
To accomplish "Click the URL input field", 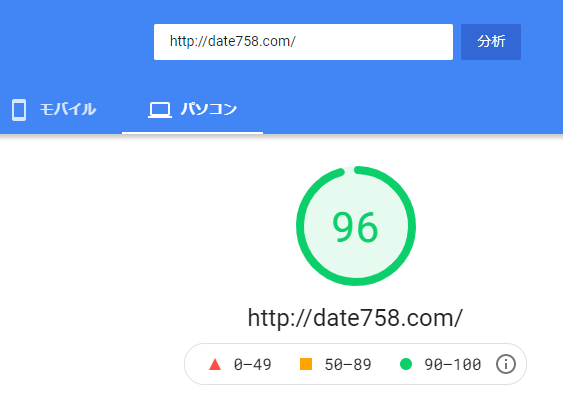I will pyautogui.click(x=303, y=42).
